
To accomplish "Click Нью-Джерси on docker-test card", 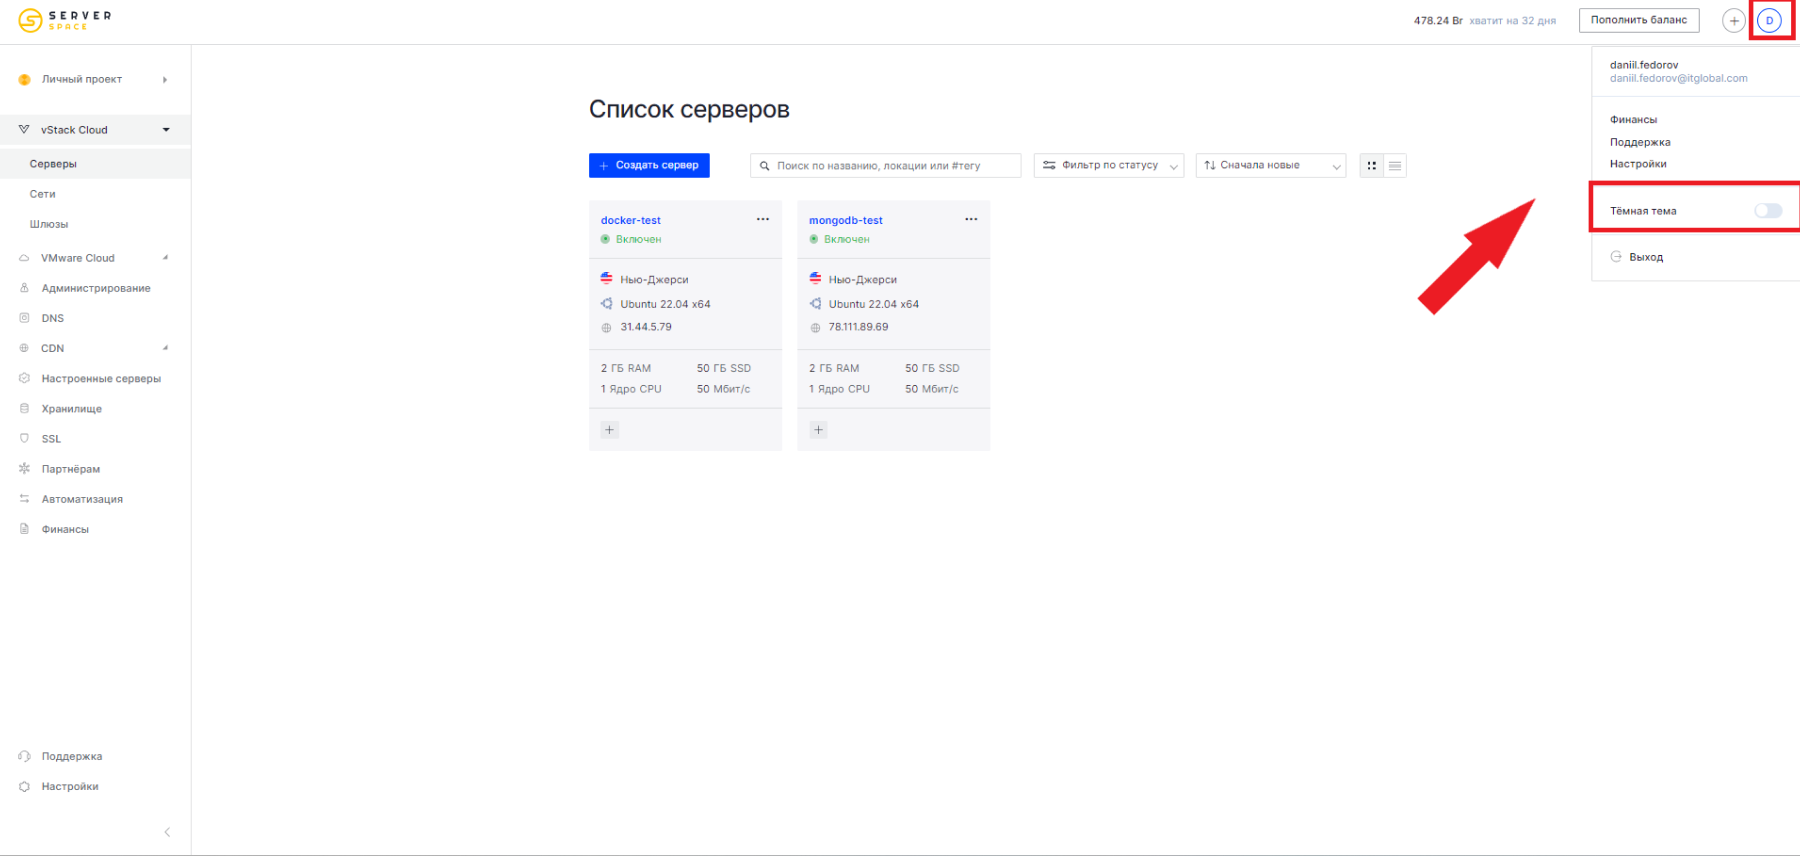I will coord(654,280).
